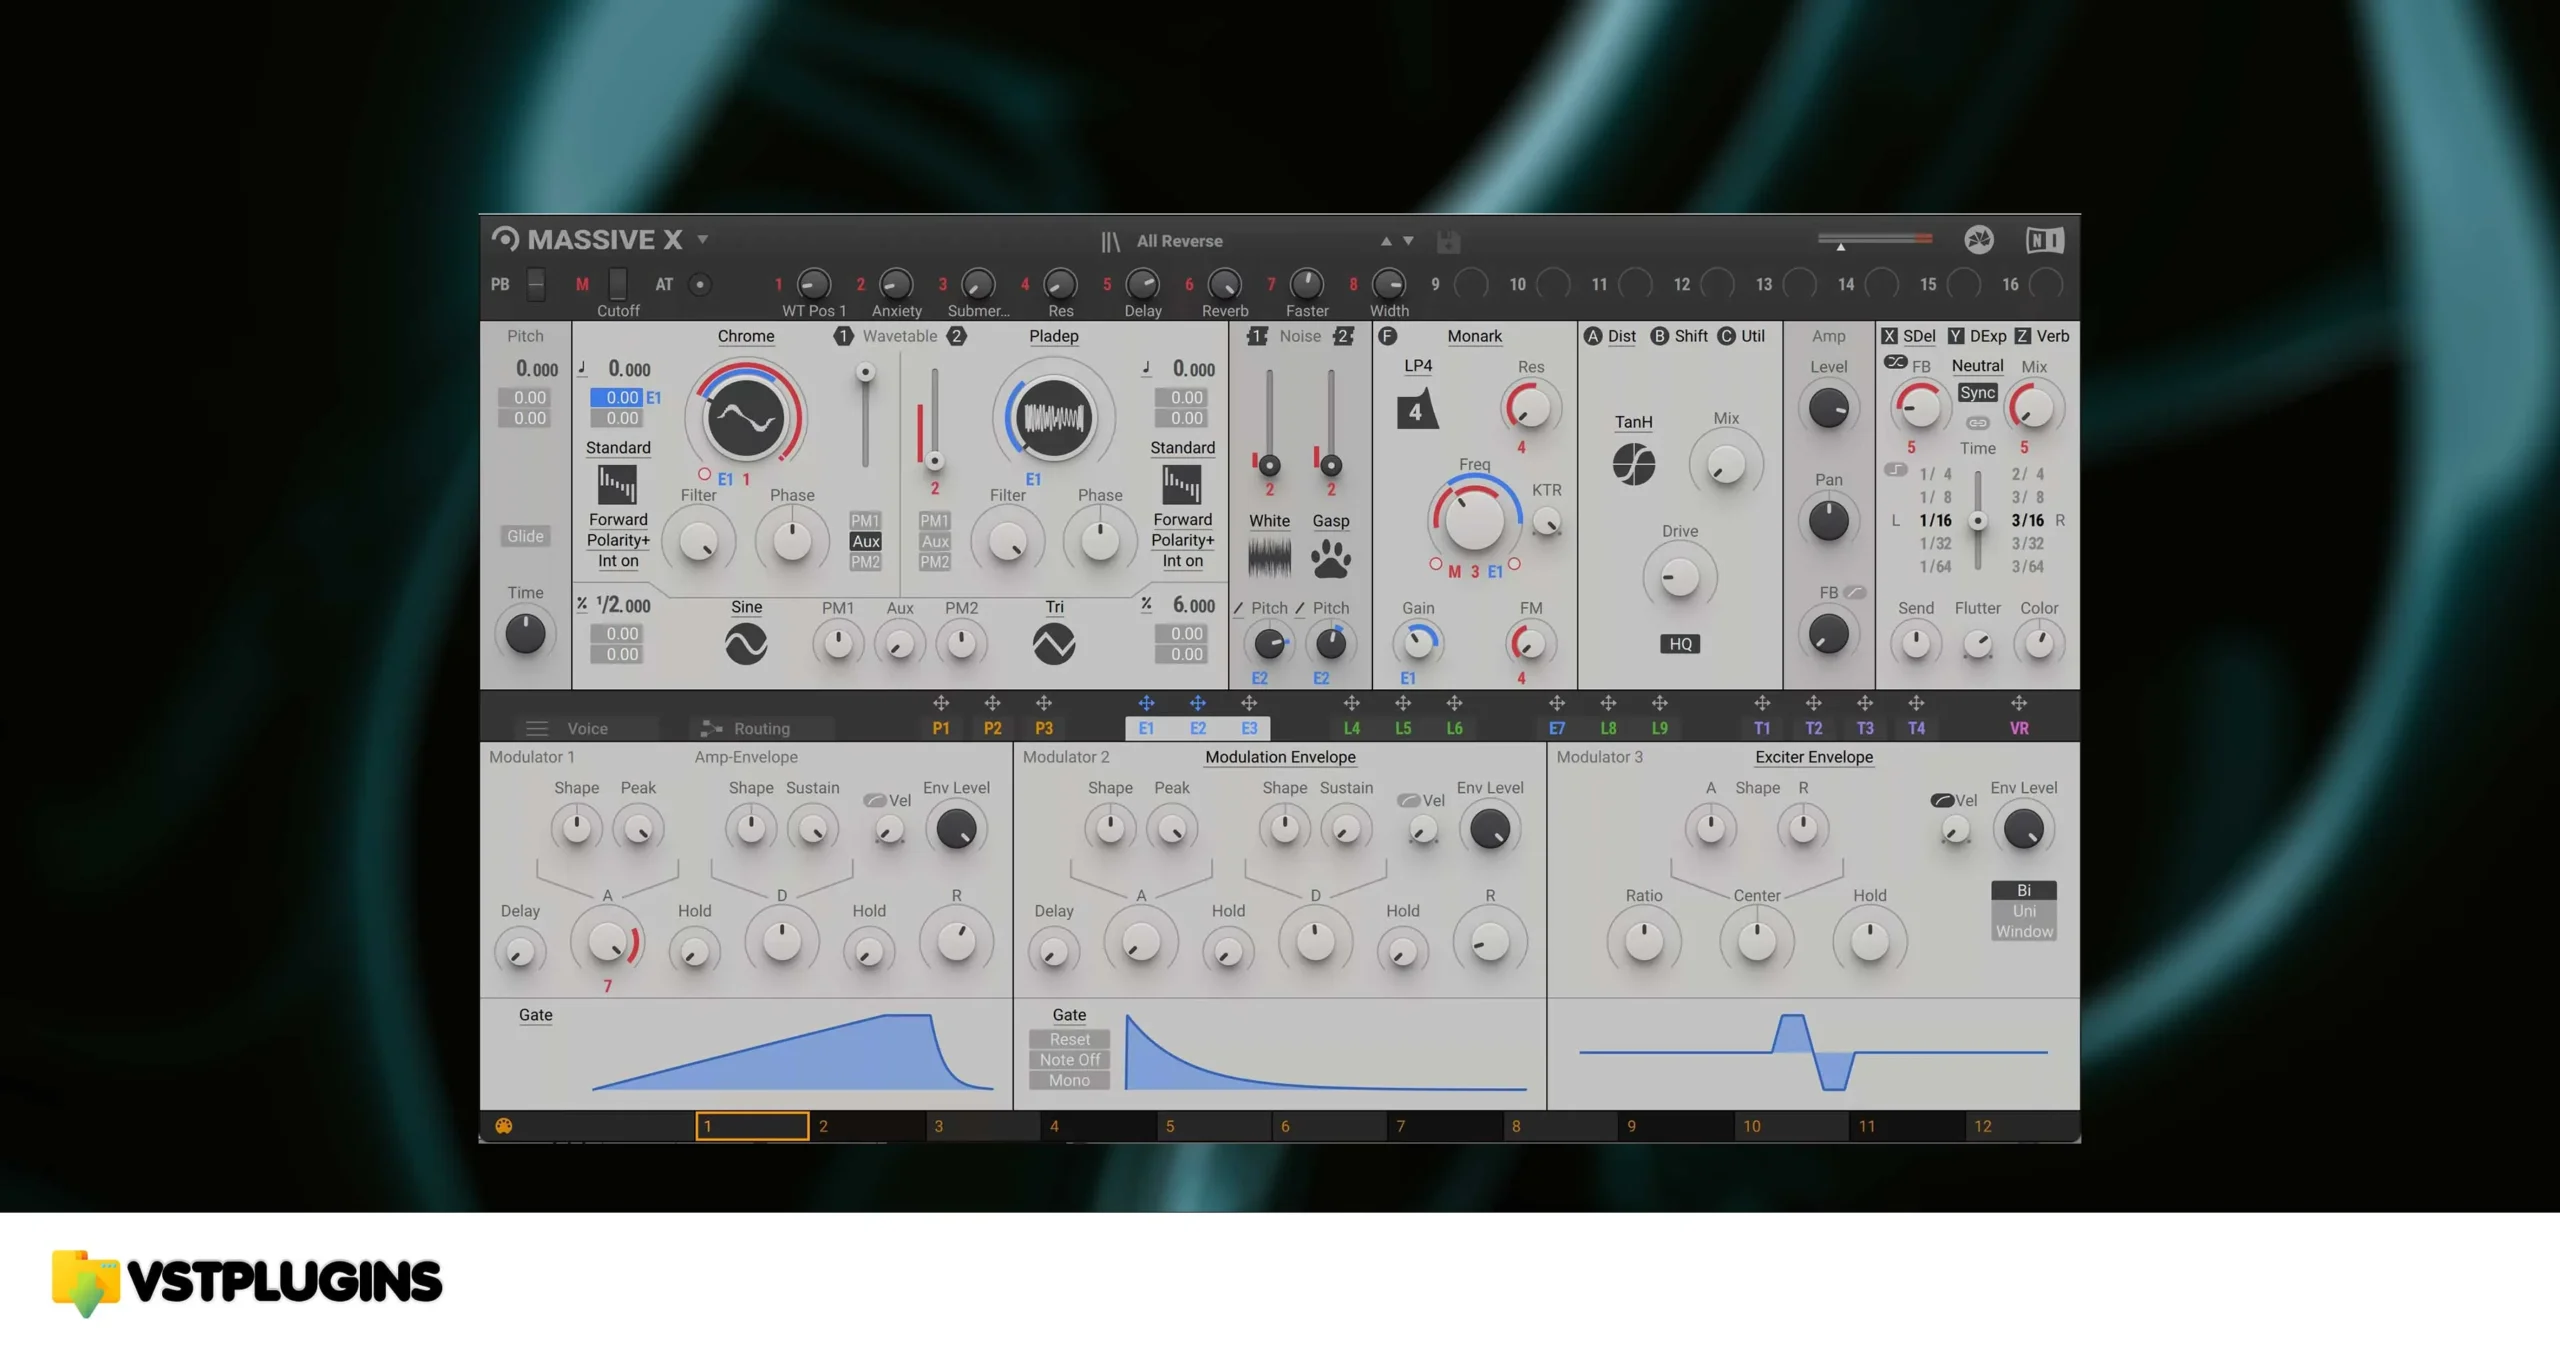The height and width of the screenshot is (1357, 2560).
Task: Click the oscillator 1 pitch value 0.000
Action: (x=629, y=369)
